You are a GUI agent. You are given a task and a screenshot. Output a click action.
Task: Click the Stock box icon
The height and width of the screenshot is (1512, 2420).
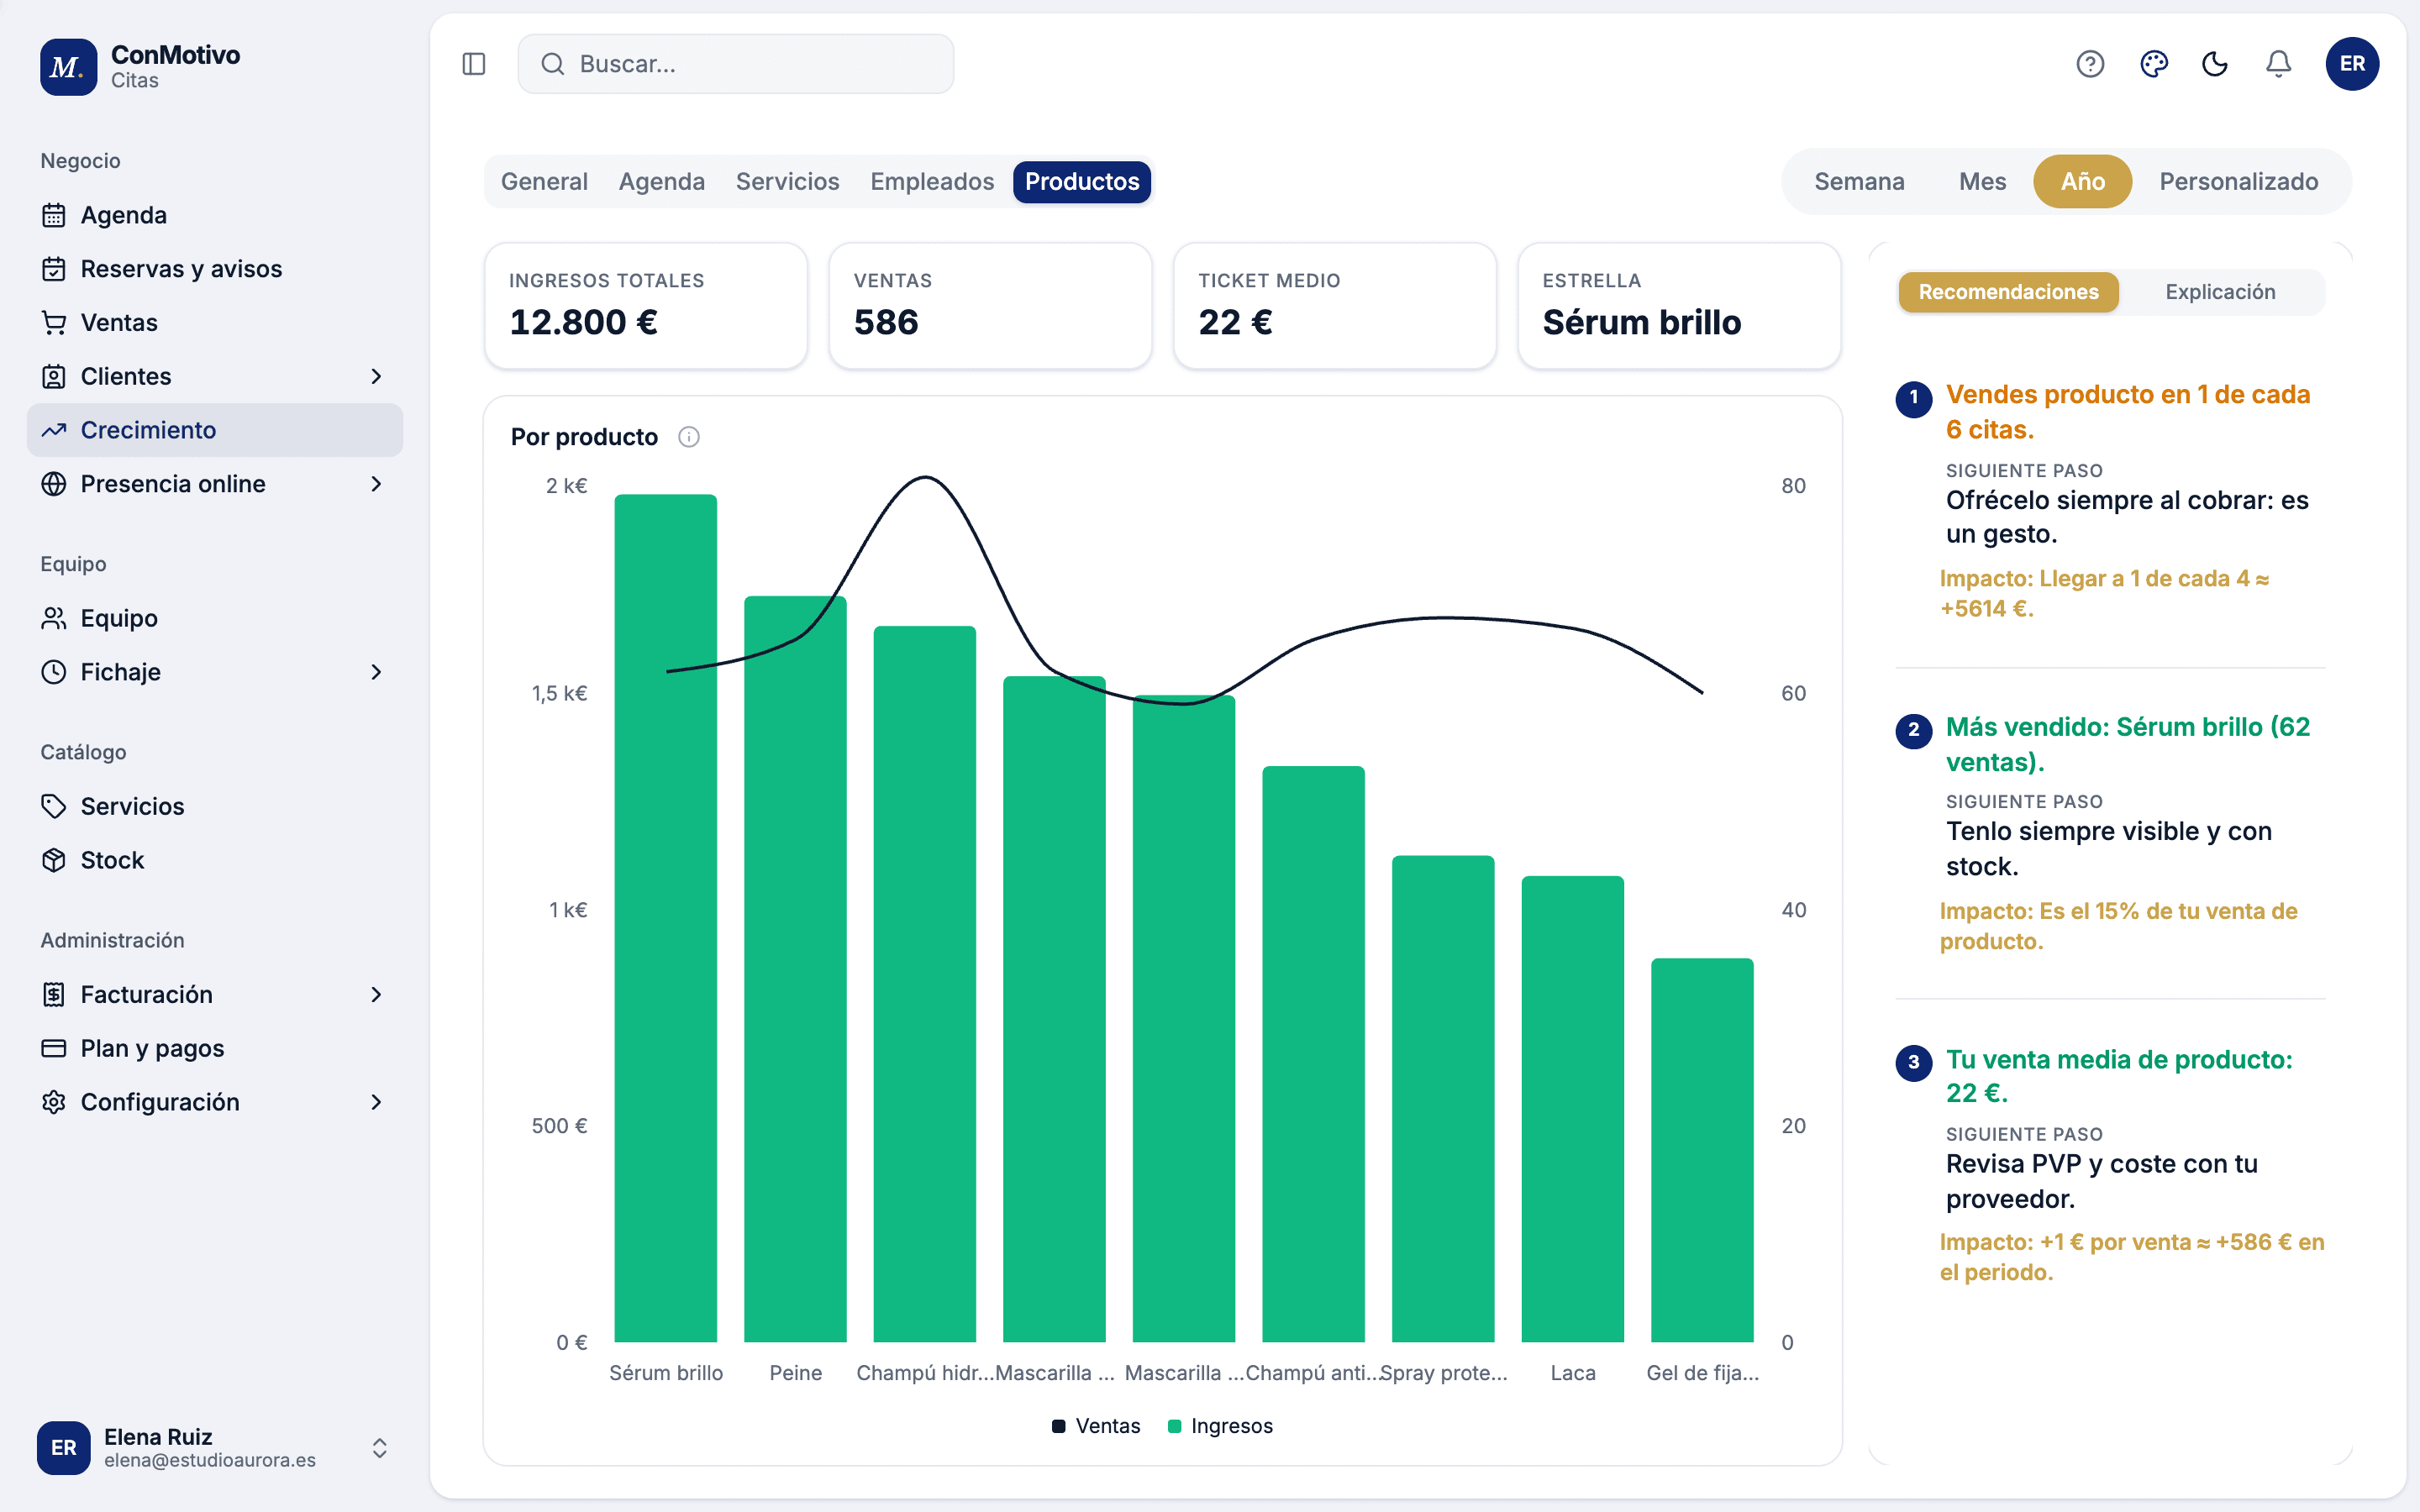pyautogui.click(x=54, y=860)
